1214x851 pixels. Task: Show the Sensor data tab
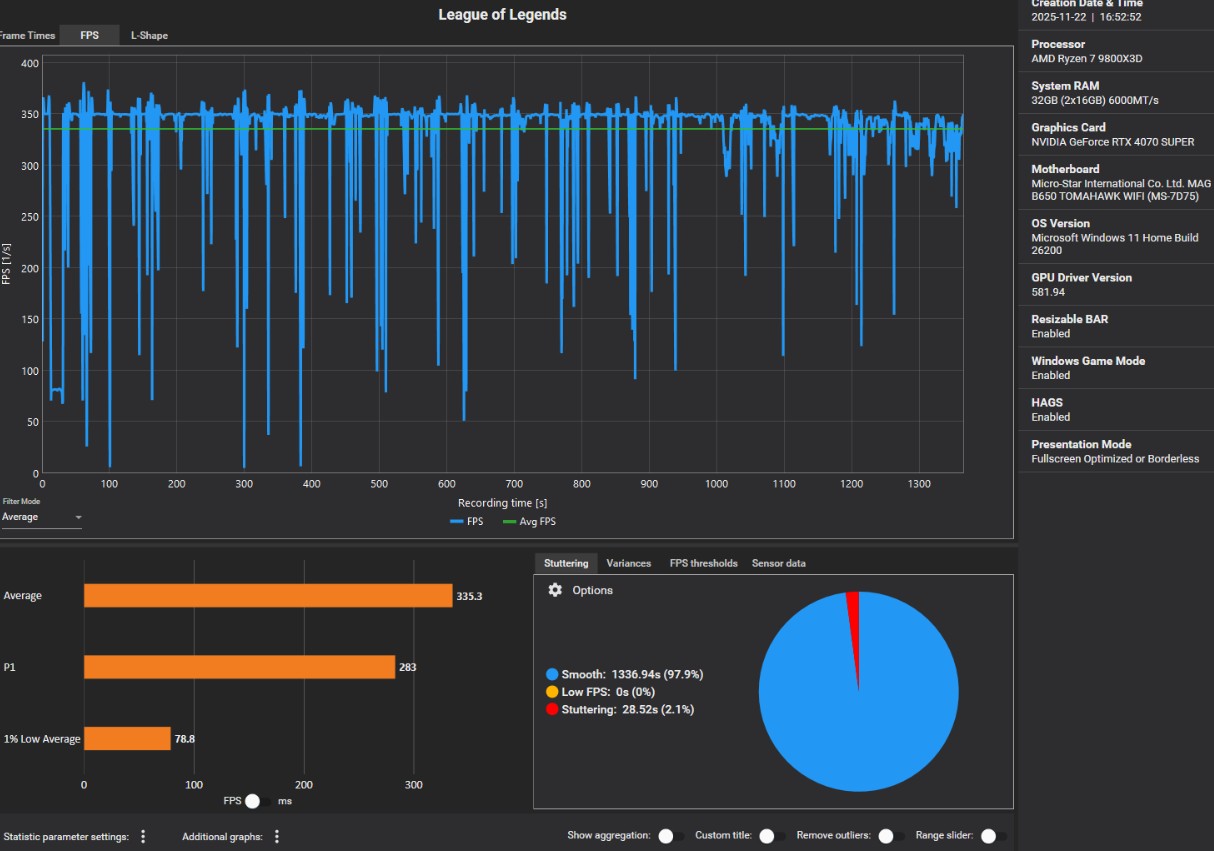(x=778, y=563)
